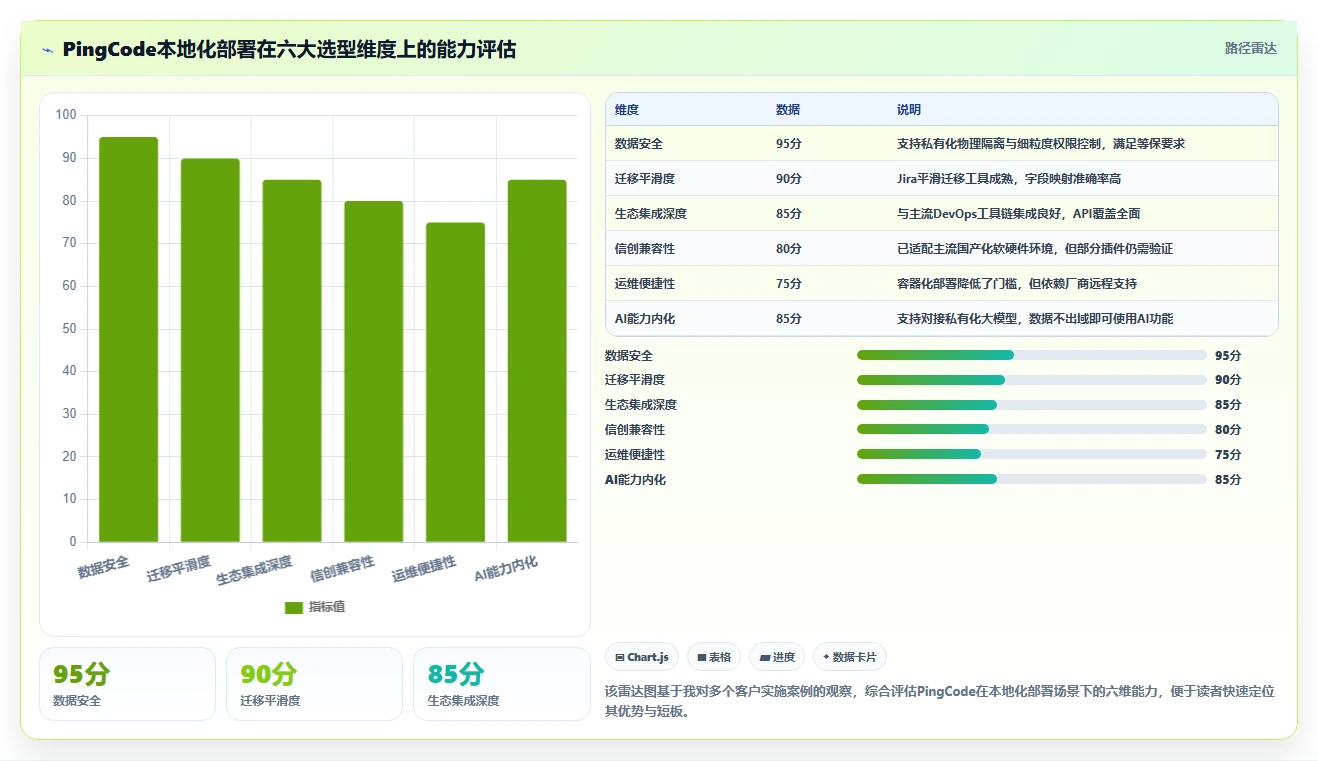Viewport: 1318px width, 761px height.
Task: Select the AI能力内化 bar in the chart
Action: (537, 361)
